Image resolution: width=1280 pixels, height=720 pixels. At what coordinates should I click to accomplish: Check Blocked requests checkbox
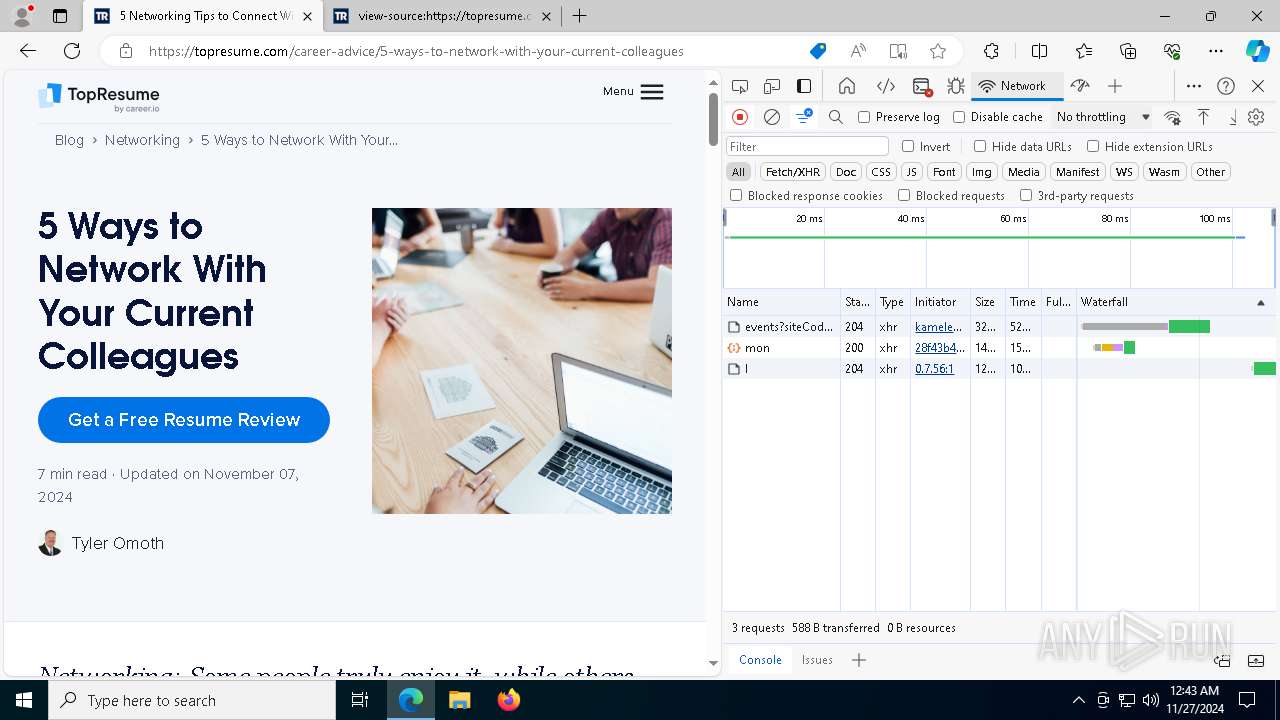(904, 196)
